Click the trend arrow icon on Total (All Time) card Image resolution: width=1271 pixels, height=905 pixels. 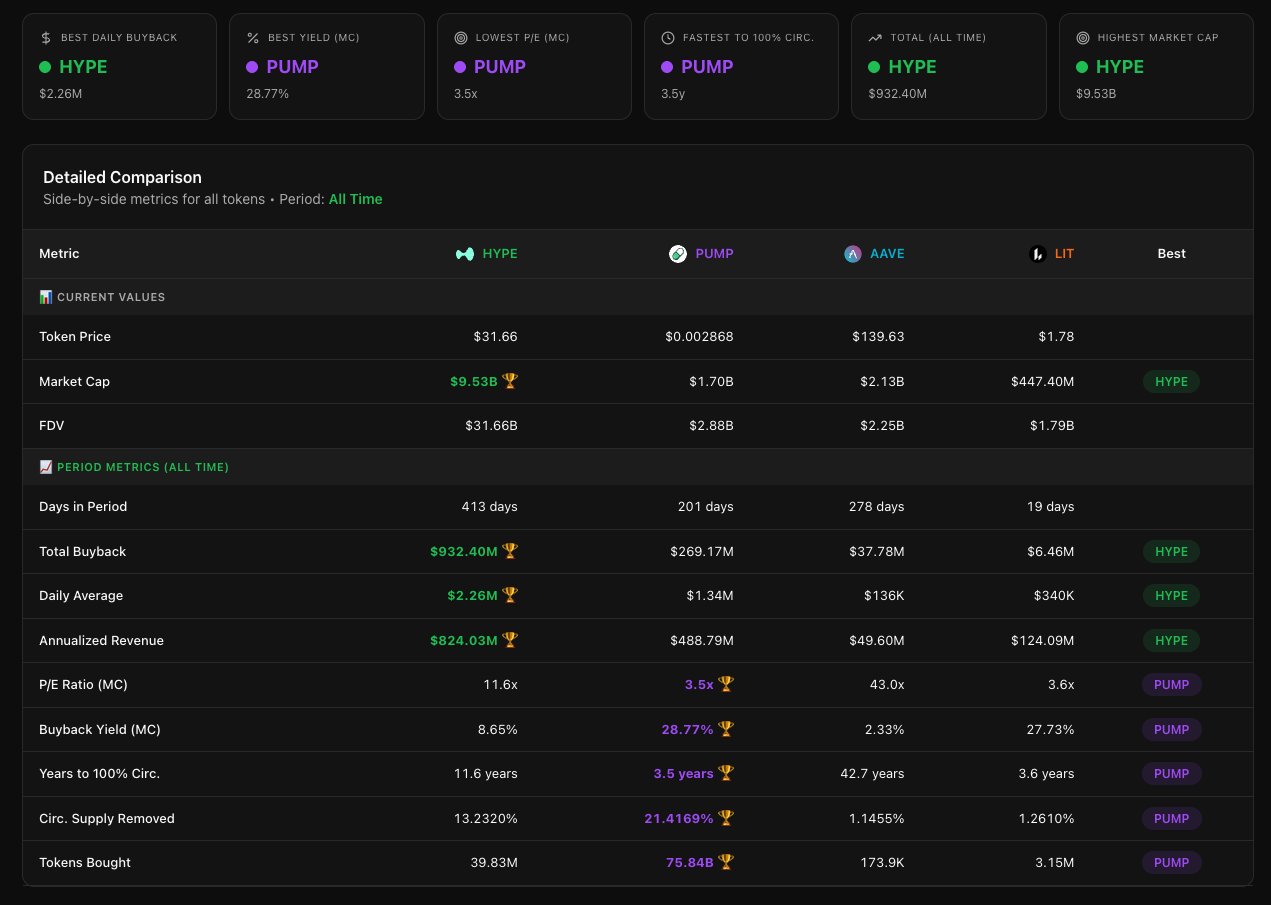[875, 38]
